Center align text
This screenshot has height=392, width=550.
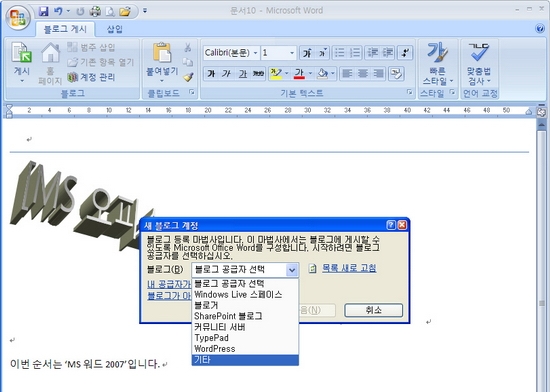pyautogui.click(x=363, y=74)
